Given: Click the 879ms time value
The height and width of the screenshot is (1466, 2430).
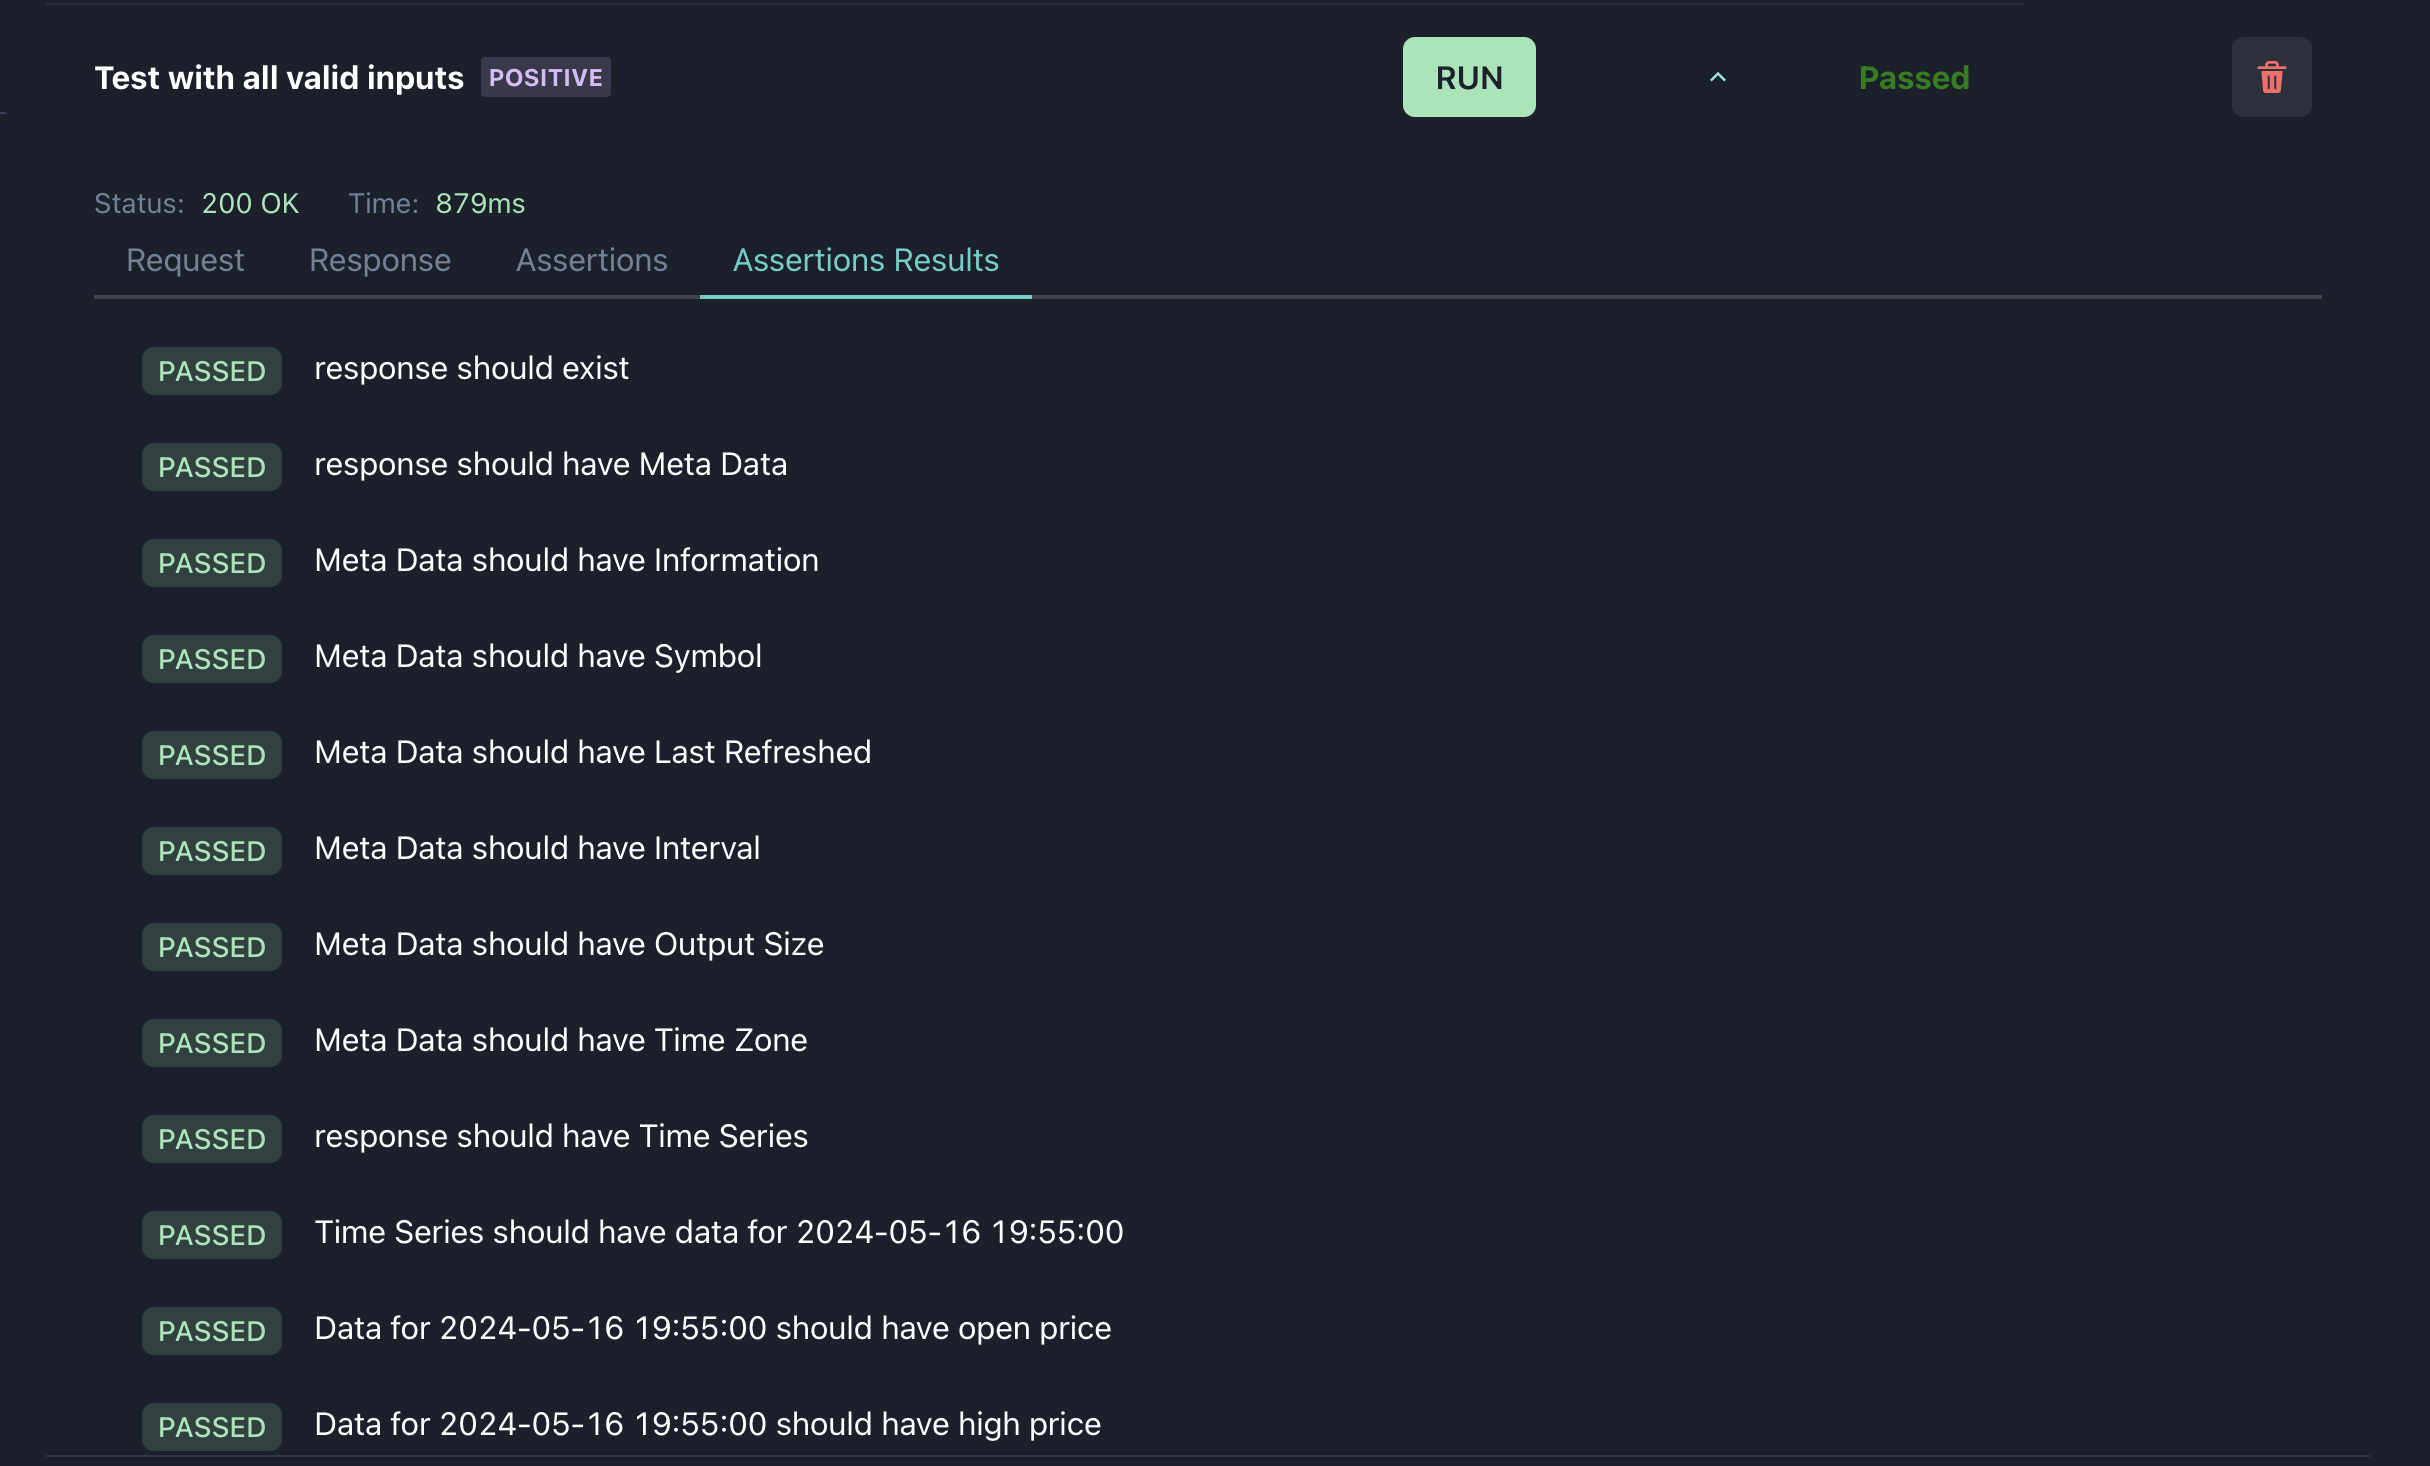Looking at the screenshot, I should (x=480, y=203).
